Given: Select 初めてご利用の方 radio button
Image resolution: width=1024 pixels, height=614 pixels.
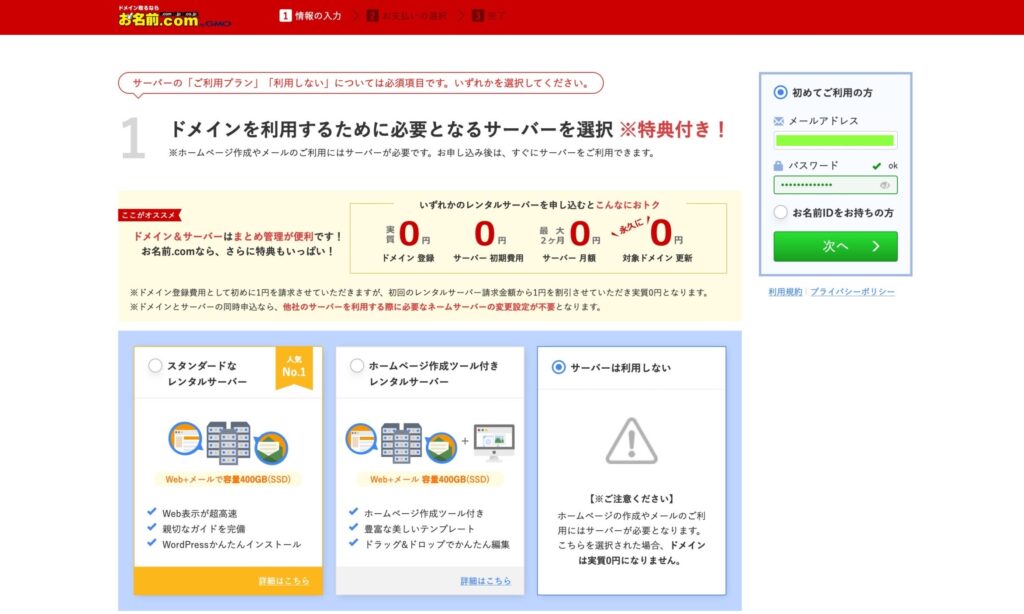Looking at the screenshot, I should point(780,92).
